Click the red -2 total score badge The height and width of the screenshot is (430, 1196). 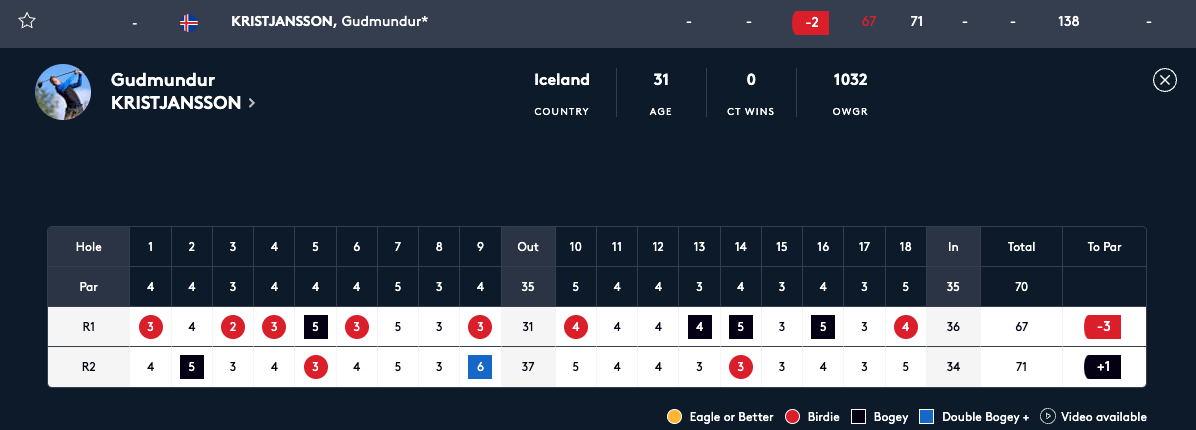pos(811,22)
